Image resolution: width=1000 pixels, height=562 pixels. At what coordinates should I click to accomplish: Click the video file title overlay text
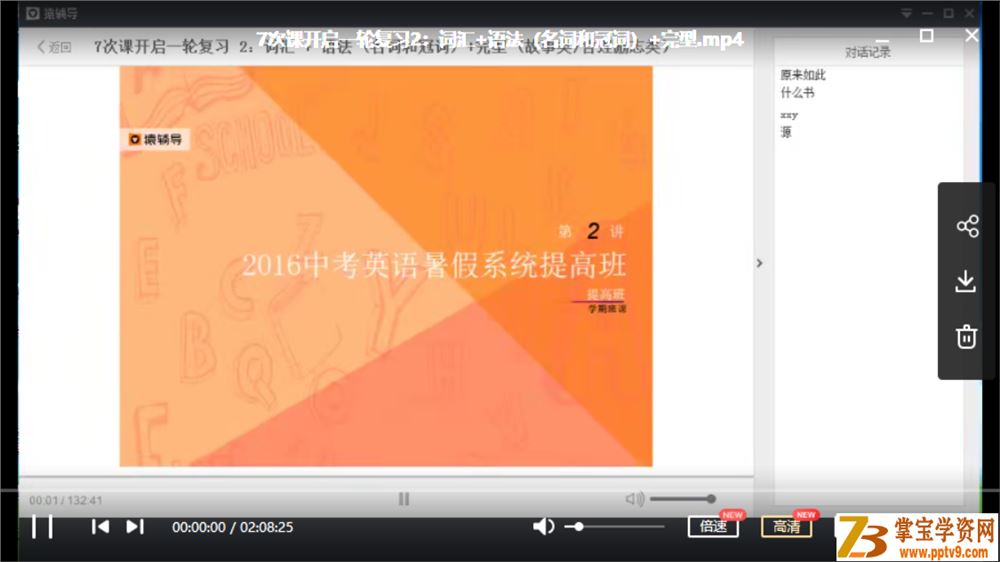tap(500, 39)
